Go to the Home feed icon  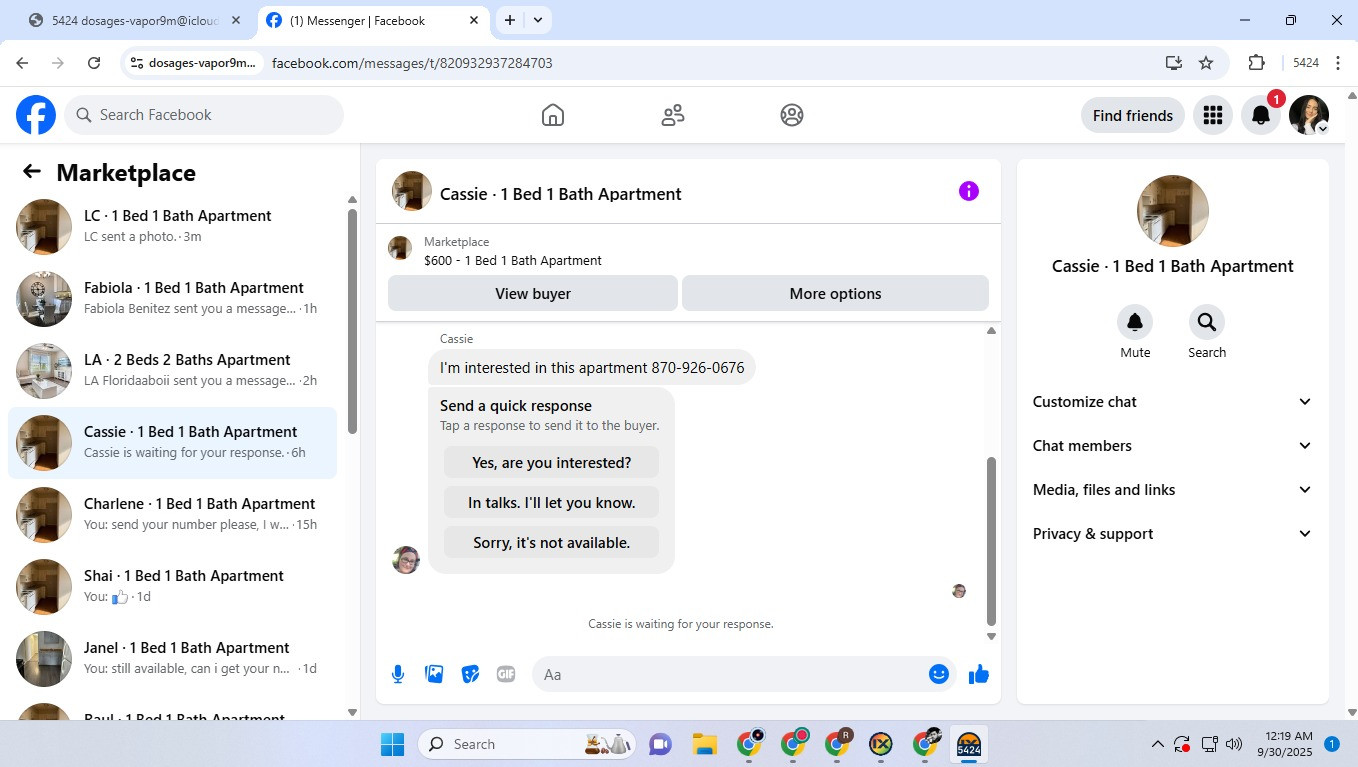(x=553, y=115)
